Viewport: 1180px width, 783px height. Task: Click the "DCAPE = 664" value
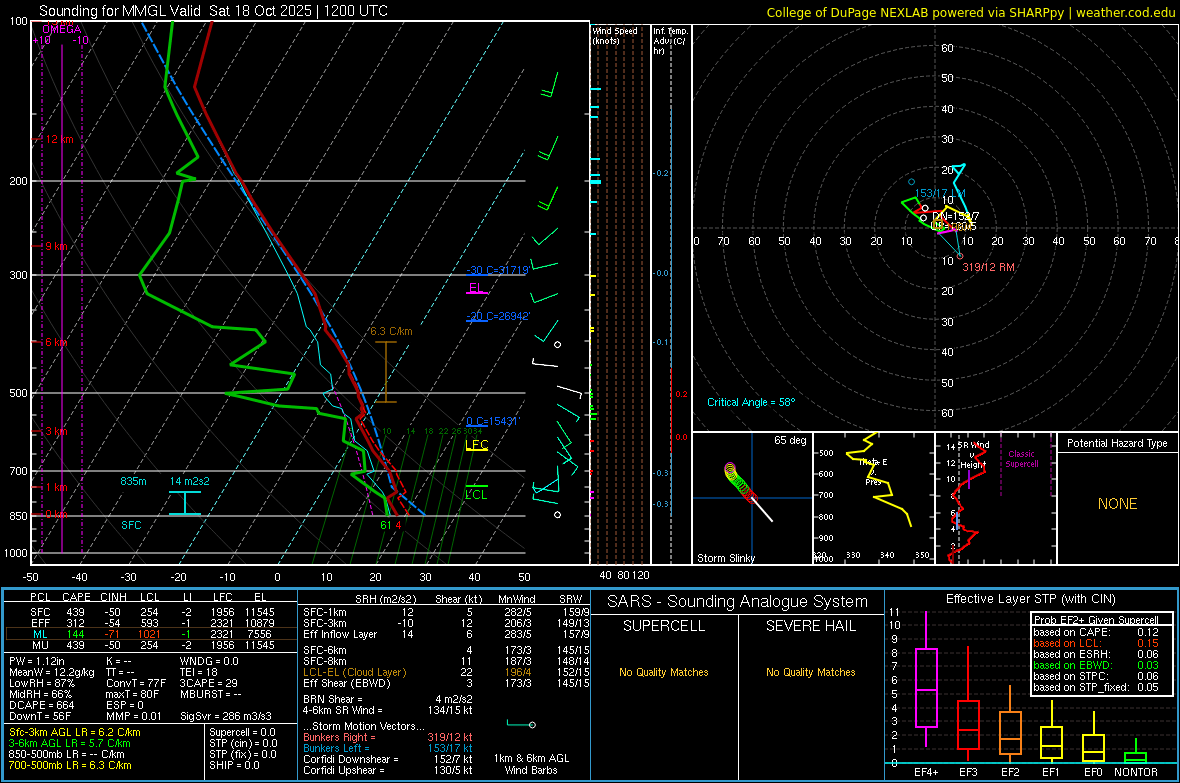pos(41,705)
